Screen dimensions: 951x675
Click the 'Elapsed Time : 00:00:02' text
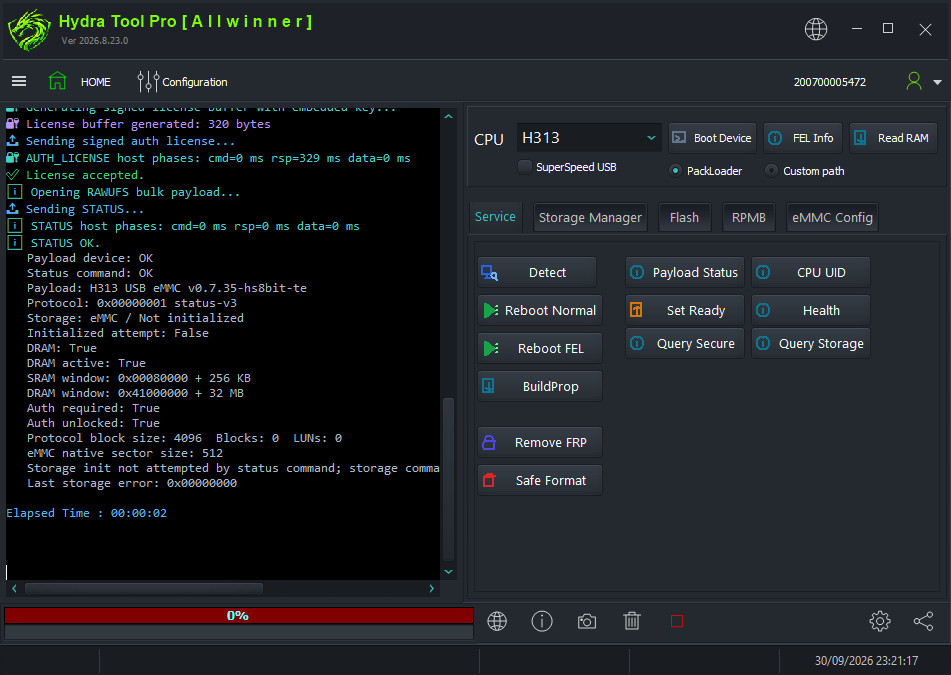click(x=86, y=513)
